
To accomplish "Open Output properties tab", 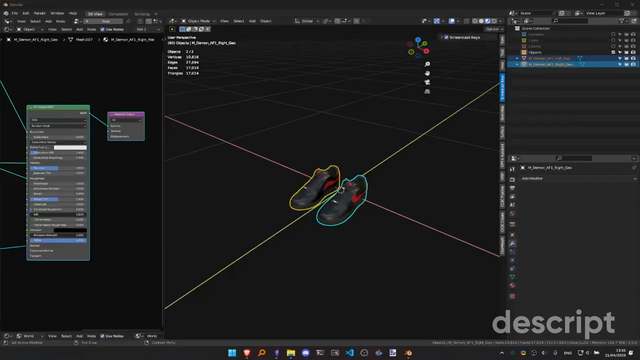I will point(512,188).
